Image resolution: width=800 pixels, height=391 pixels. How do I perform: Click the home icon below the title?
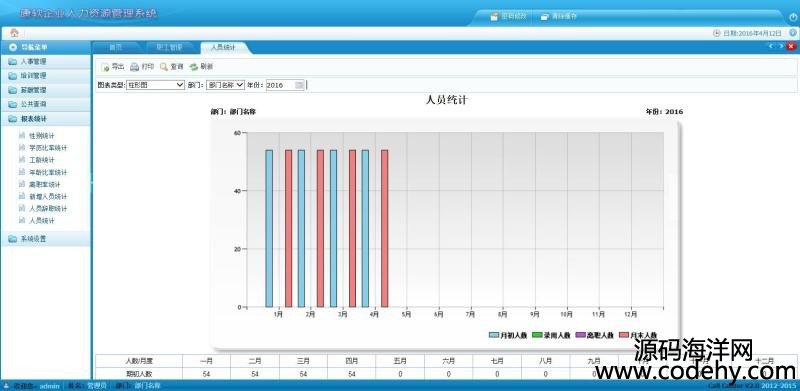click(14, 33)
